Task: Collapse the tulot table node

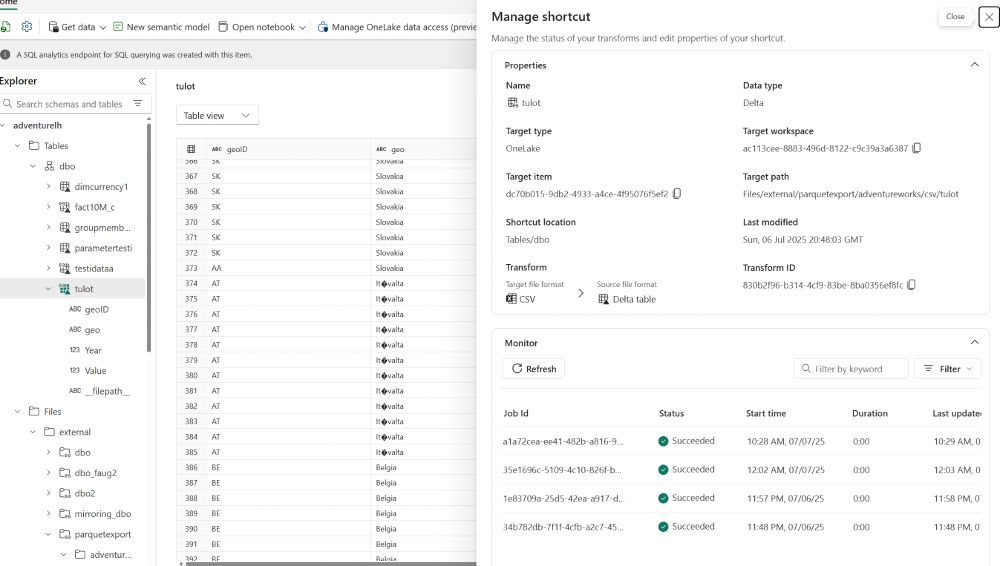Action: pyautogui.click(x=48, y=289)
